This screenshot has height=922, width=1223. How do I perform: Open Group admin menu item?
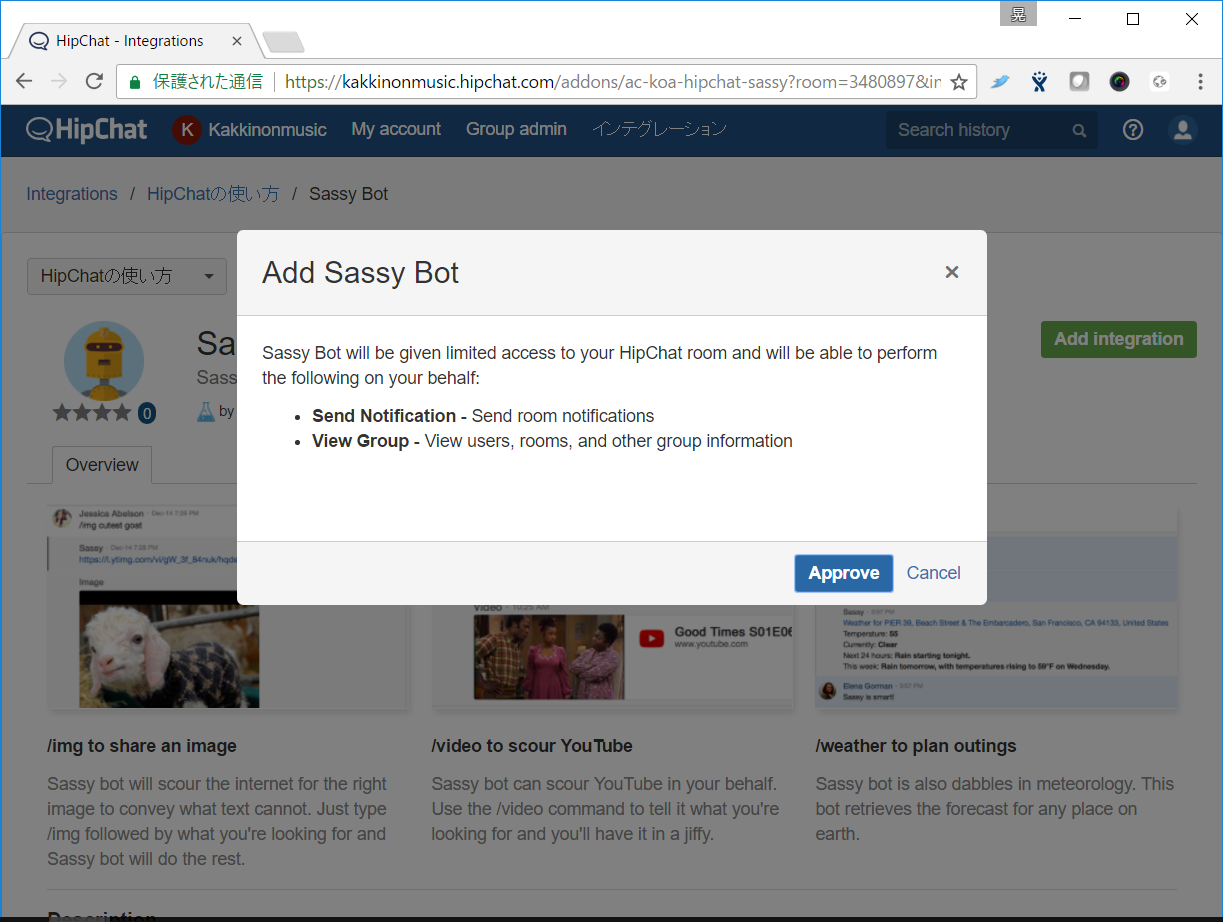516,129
